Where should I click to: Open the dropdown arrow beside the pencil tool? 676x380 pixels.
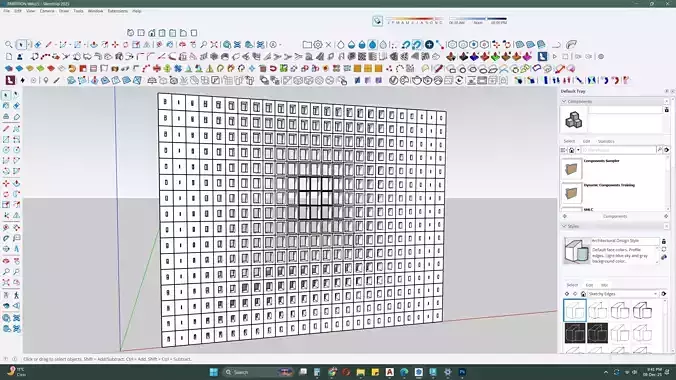click(x=55, y=44)
